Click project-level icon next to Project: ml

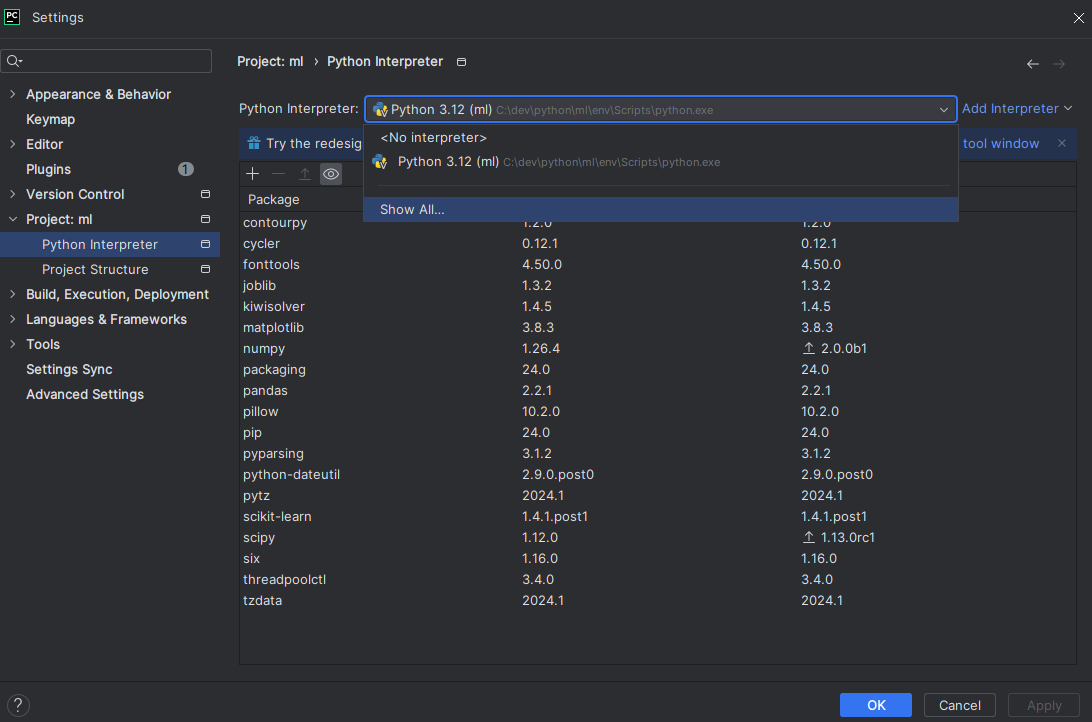[205, 219]
